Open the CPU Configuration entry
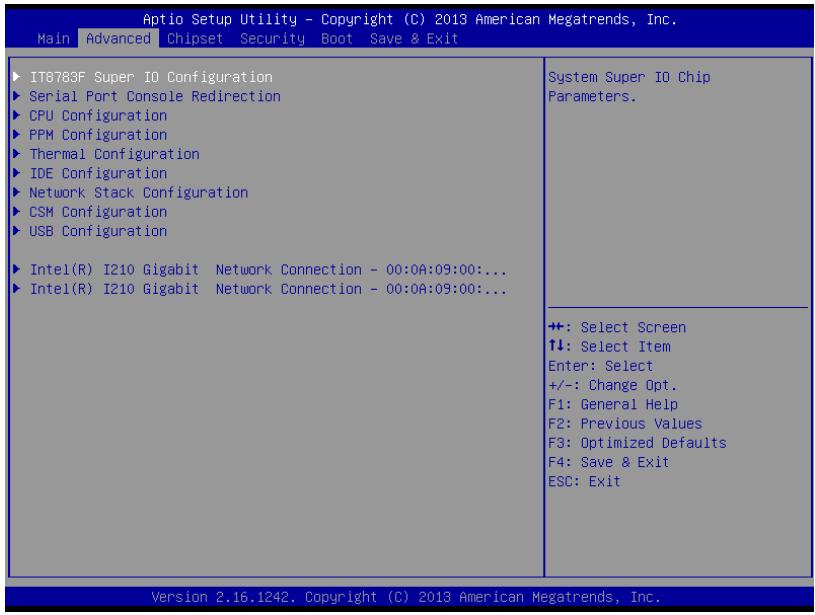Viewport: 815px width, 615px height. (98, 115)
